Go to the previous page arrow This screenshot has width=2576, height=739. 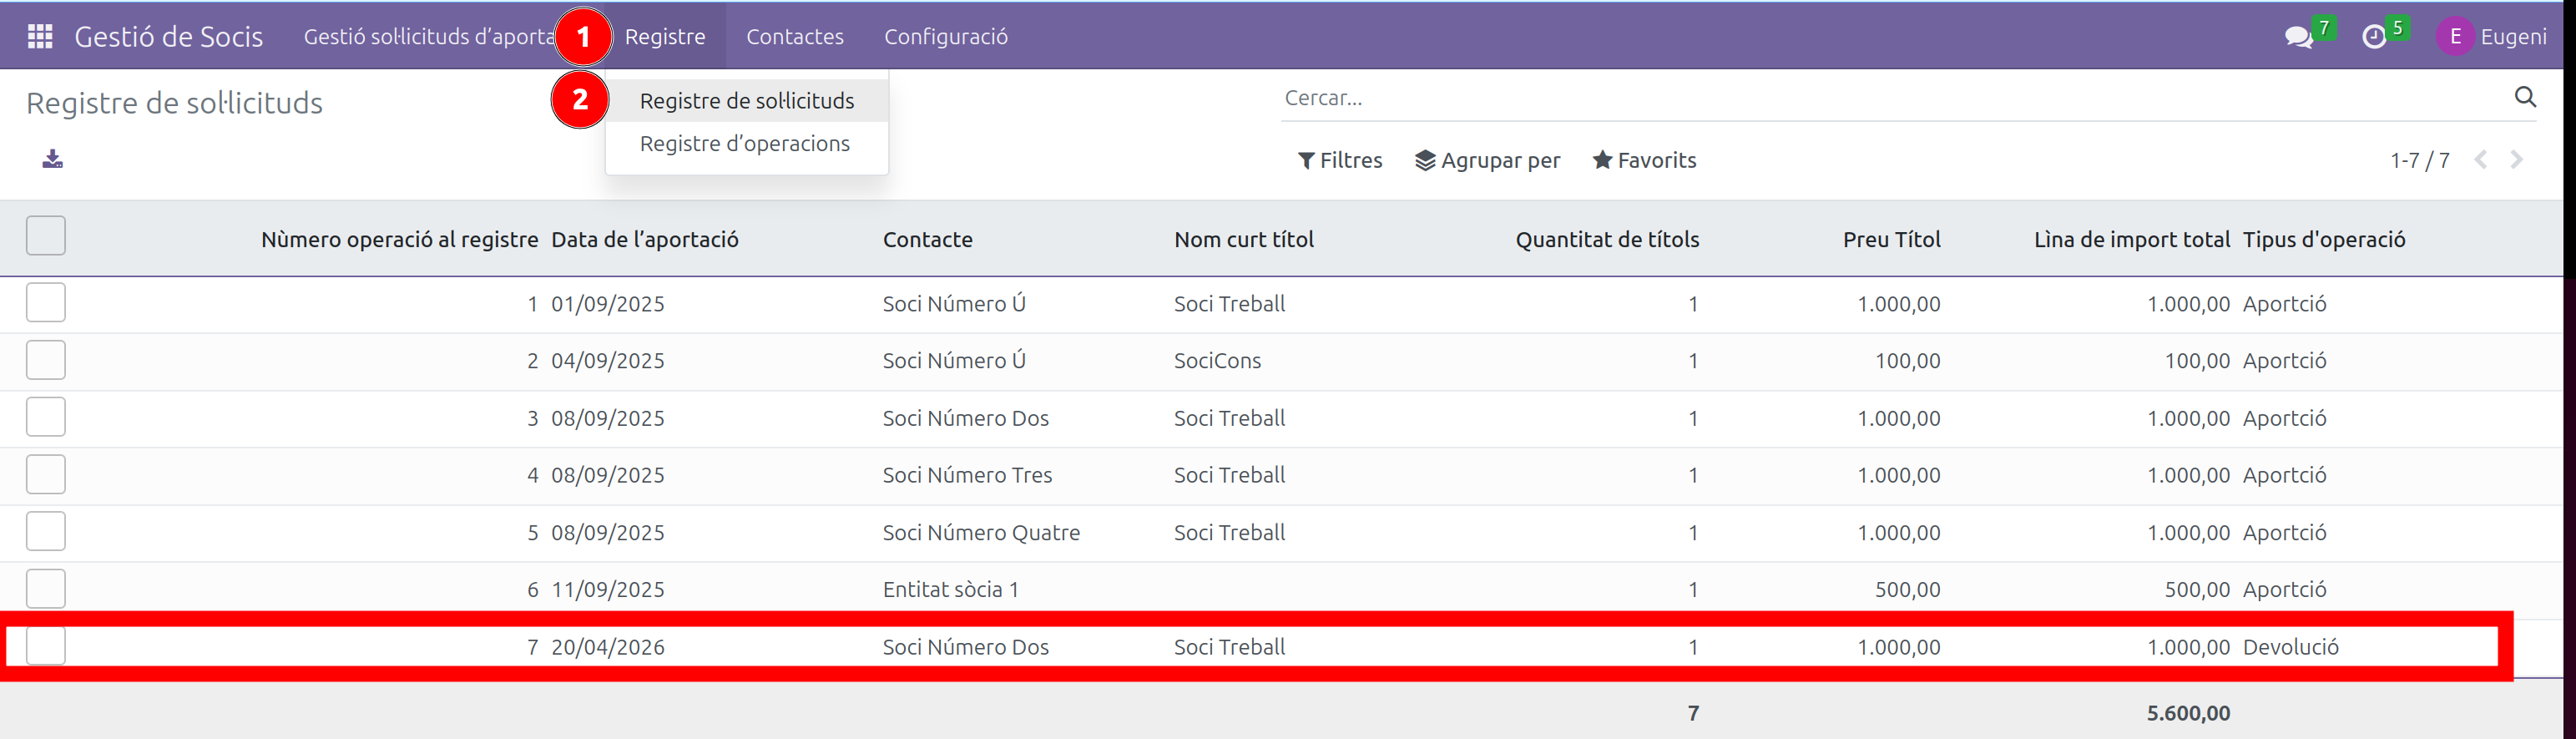click(2481, 160)
